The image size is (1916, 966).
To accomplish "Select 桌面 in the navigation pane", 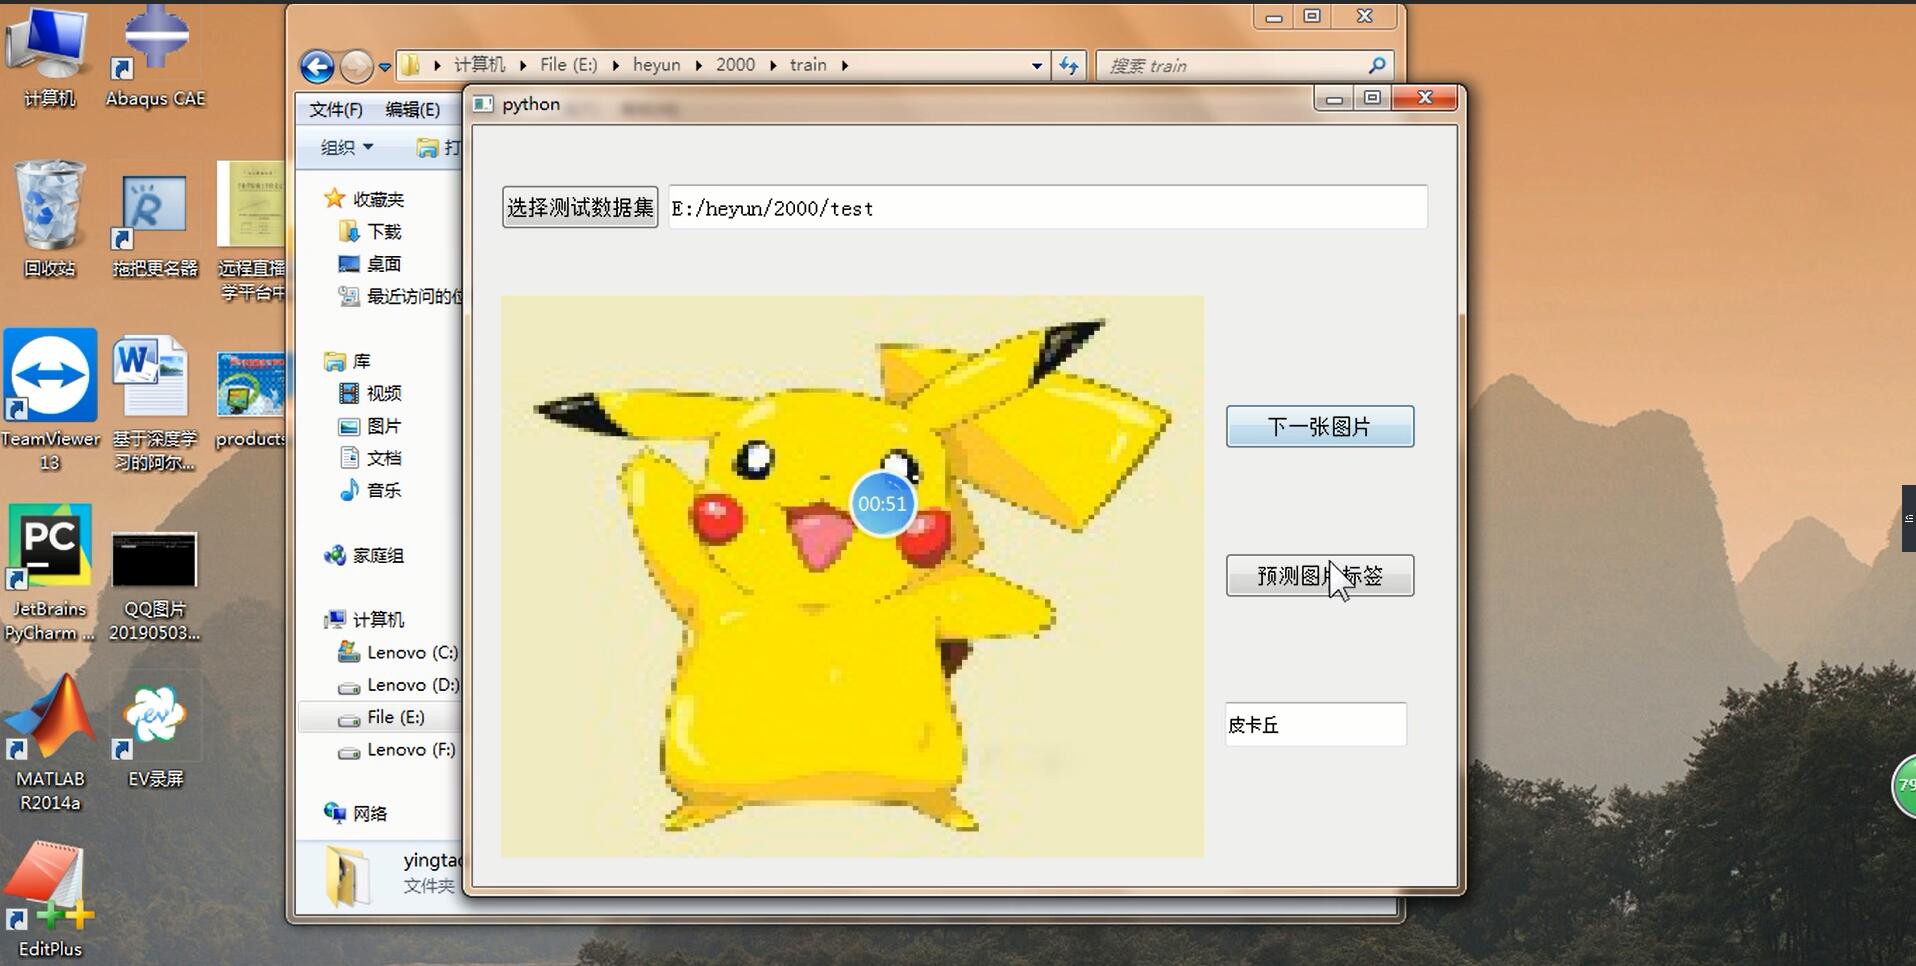I will click(x=371, y=264).
